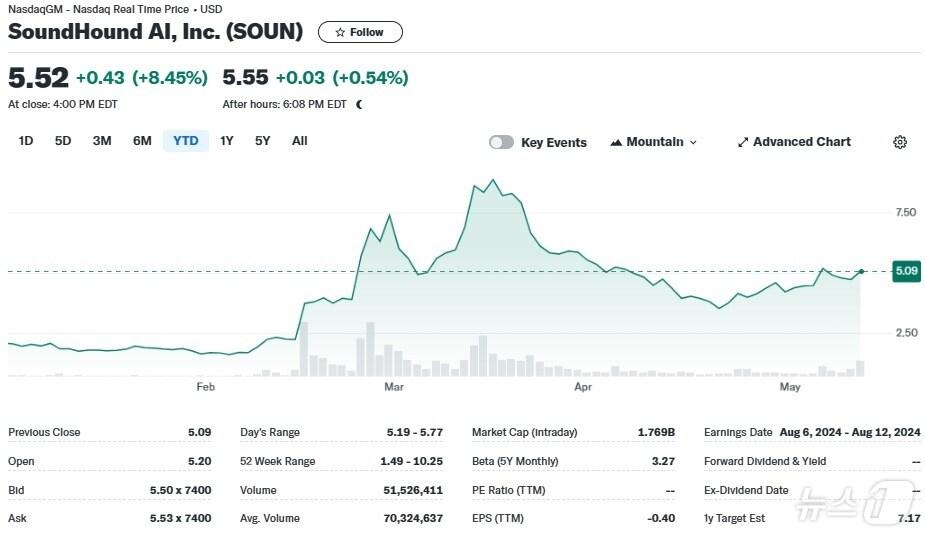Viewport: 925px width, 537px height.
Task: Follow the SoundHound AI stock
Action: coord(360,32)
